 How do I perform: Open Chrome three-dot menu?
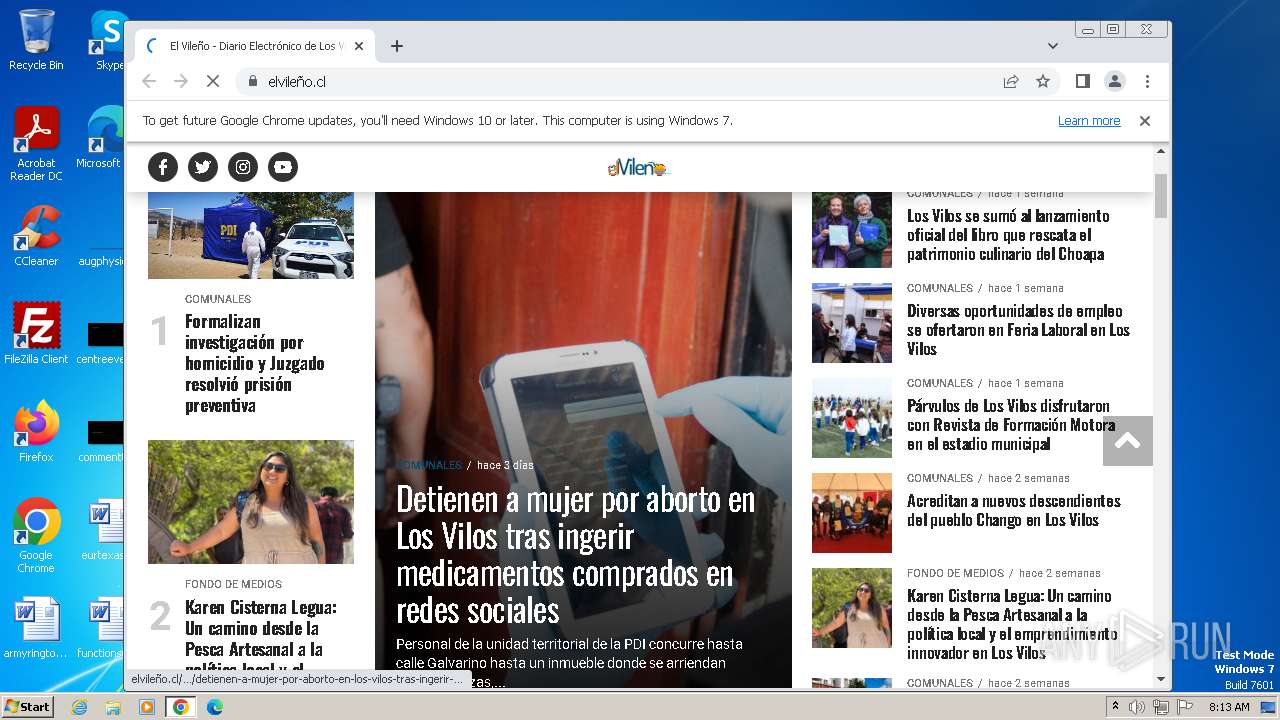click(x=1147, y=81)
